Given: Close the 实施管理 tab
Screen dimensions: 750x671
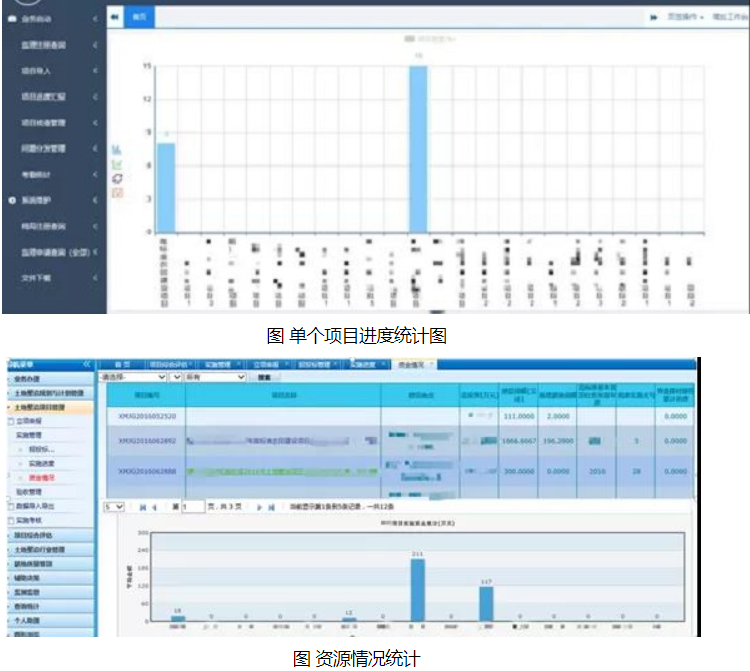Looking at the screenshot, I should coord(238,364).
